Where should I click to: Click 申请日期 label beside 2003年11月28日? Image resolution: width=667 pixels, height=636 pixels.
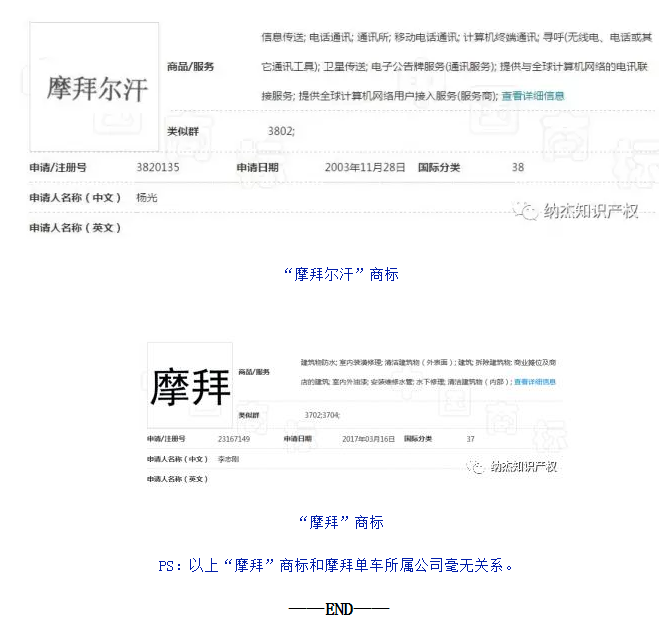pos(257,167)
